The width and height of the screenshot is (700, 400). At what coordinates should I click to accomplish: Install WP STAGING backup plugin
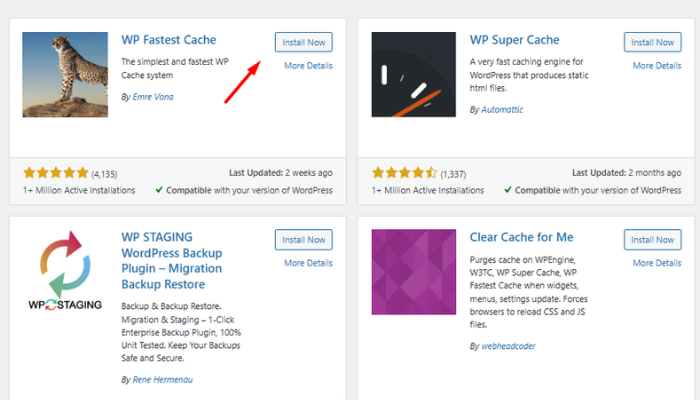pos(303,239)
